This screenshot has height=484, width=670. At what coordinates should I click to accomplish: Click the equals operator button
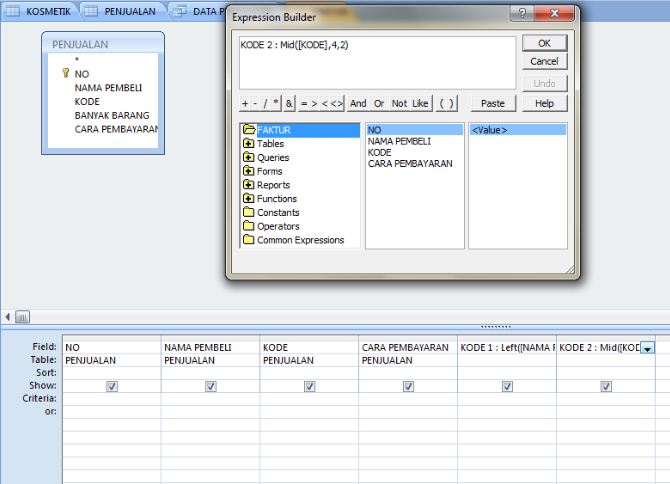(x=304, y=103)
